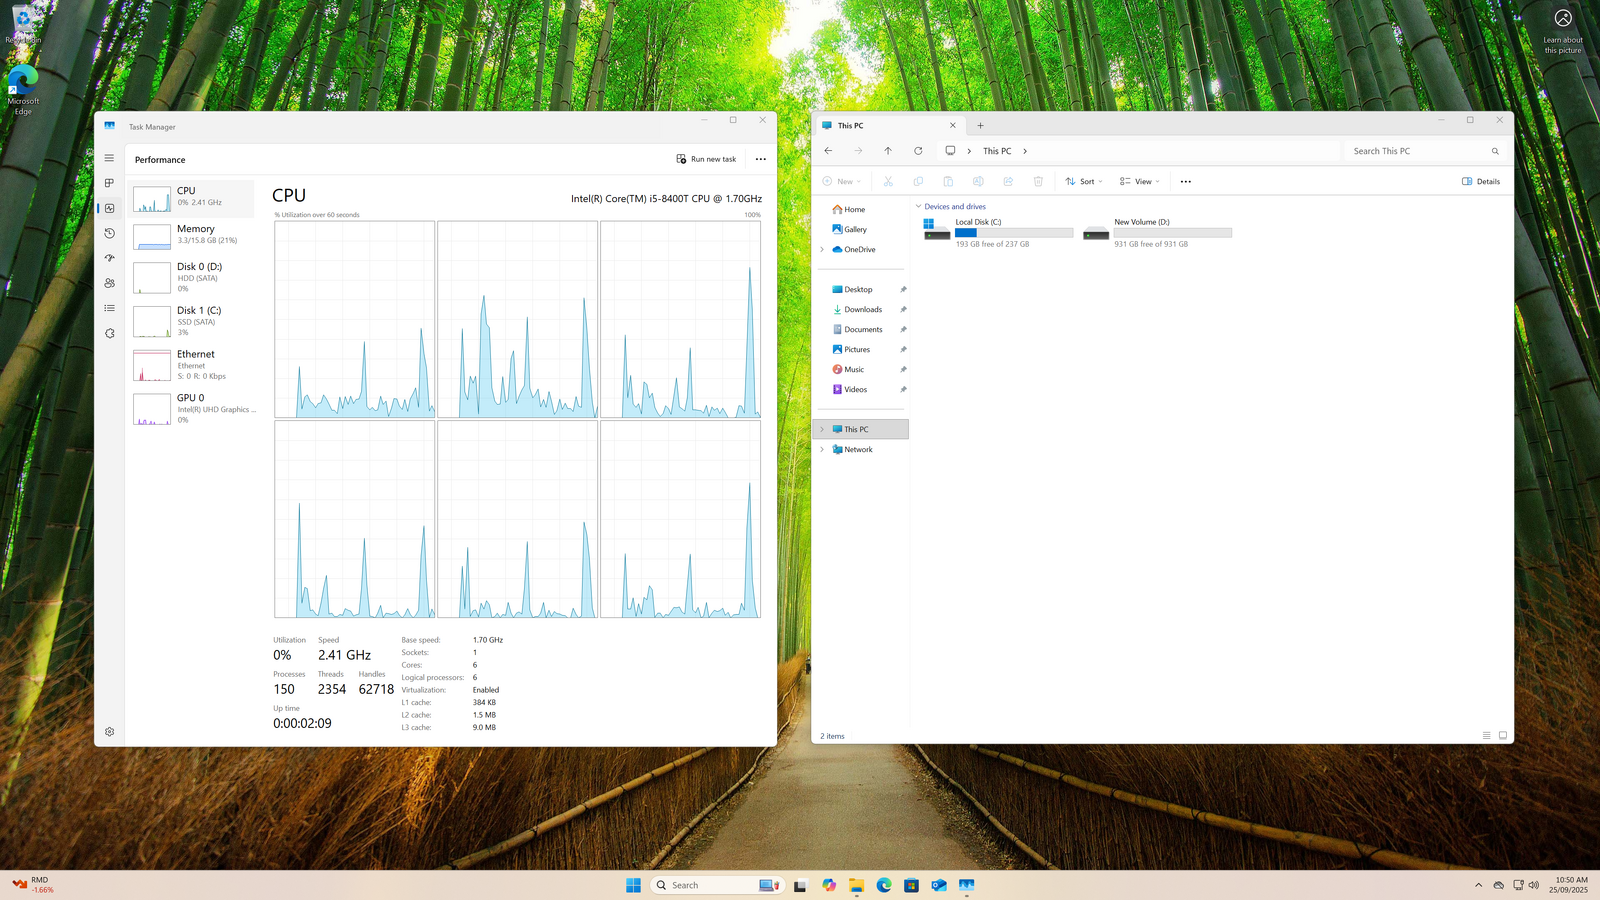Open App history page icon

[x=109, y=233]
